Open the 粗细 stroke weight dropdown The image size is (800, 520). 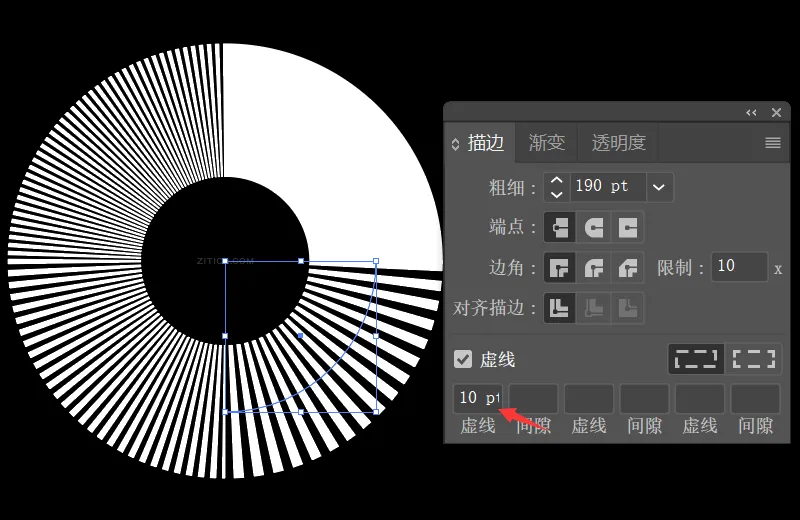(658, 187)
